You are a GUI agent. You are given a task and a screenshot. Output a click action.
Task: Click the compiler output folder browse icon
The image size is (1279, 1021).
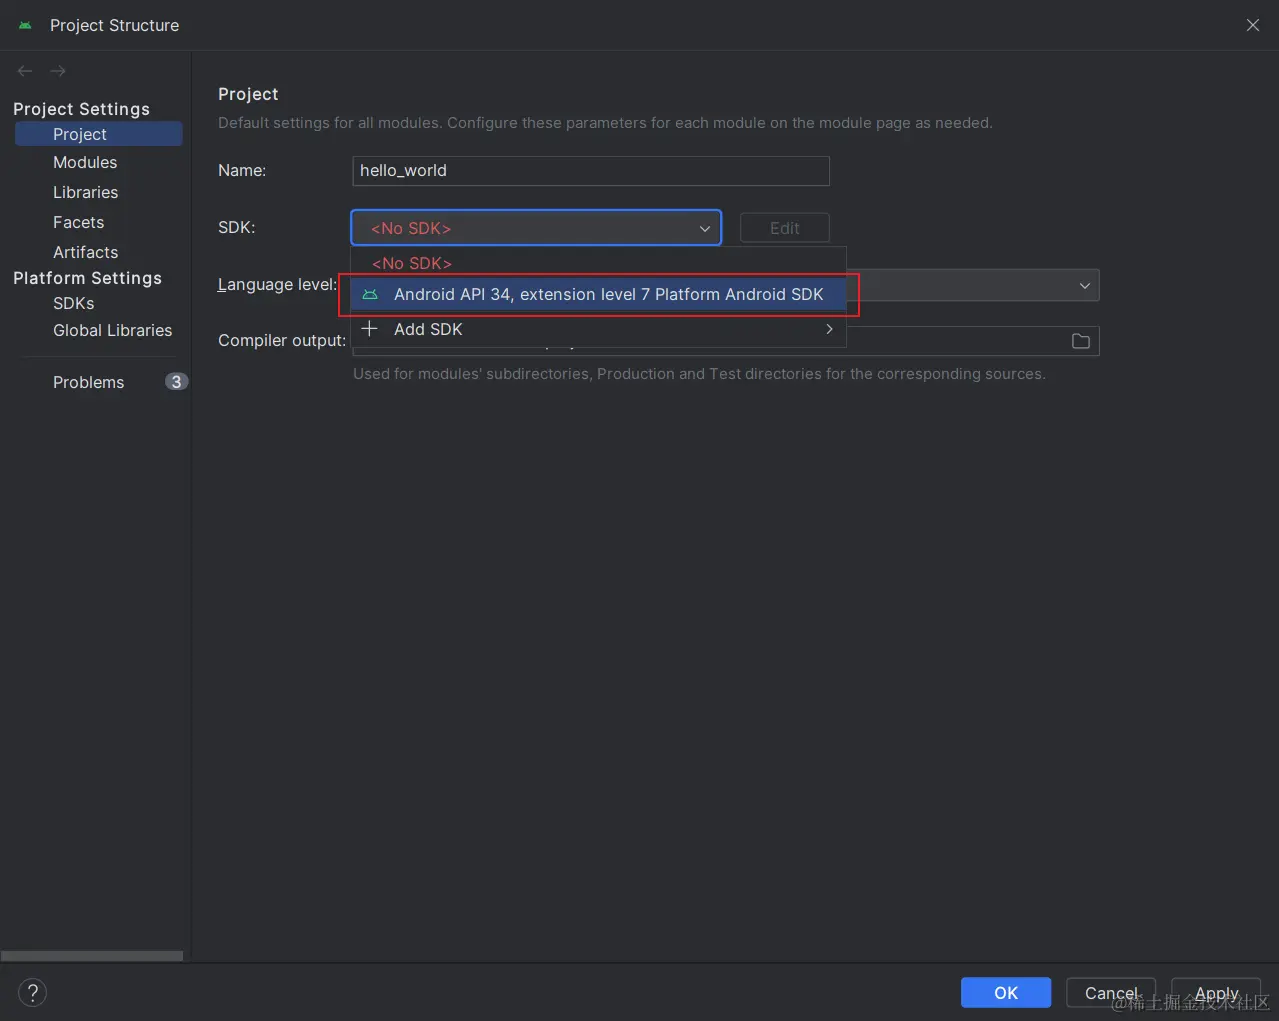pos(1080,341)
